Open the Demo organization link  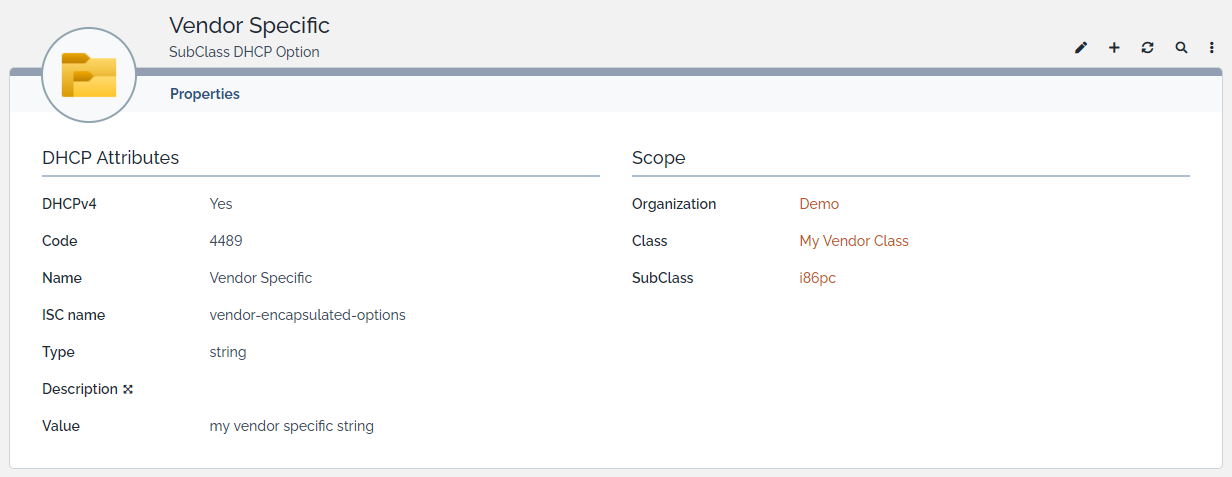[x=819, y=204]
